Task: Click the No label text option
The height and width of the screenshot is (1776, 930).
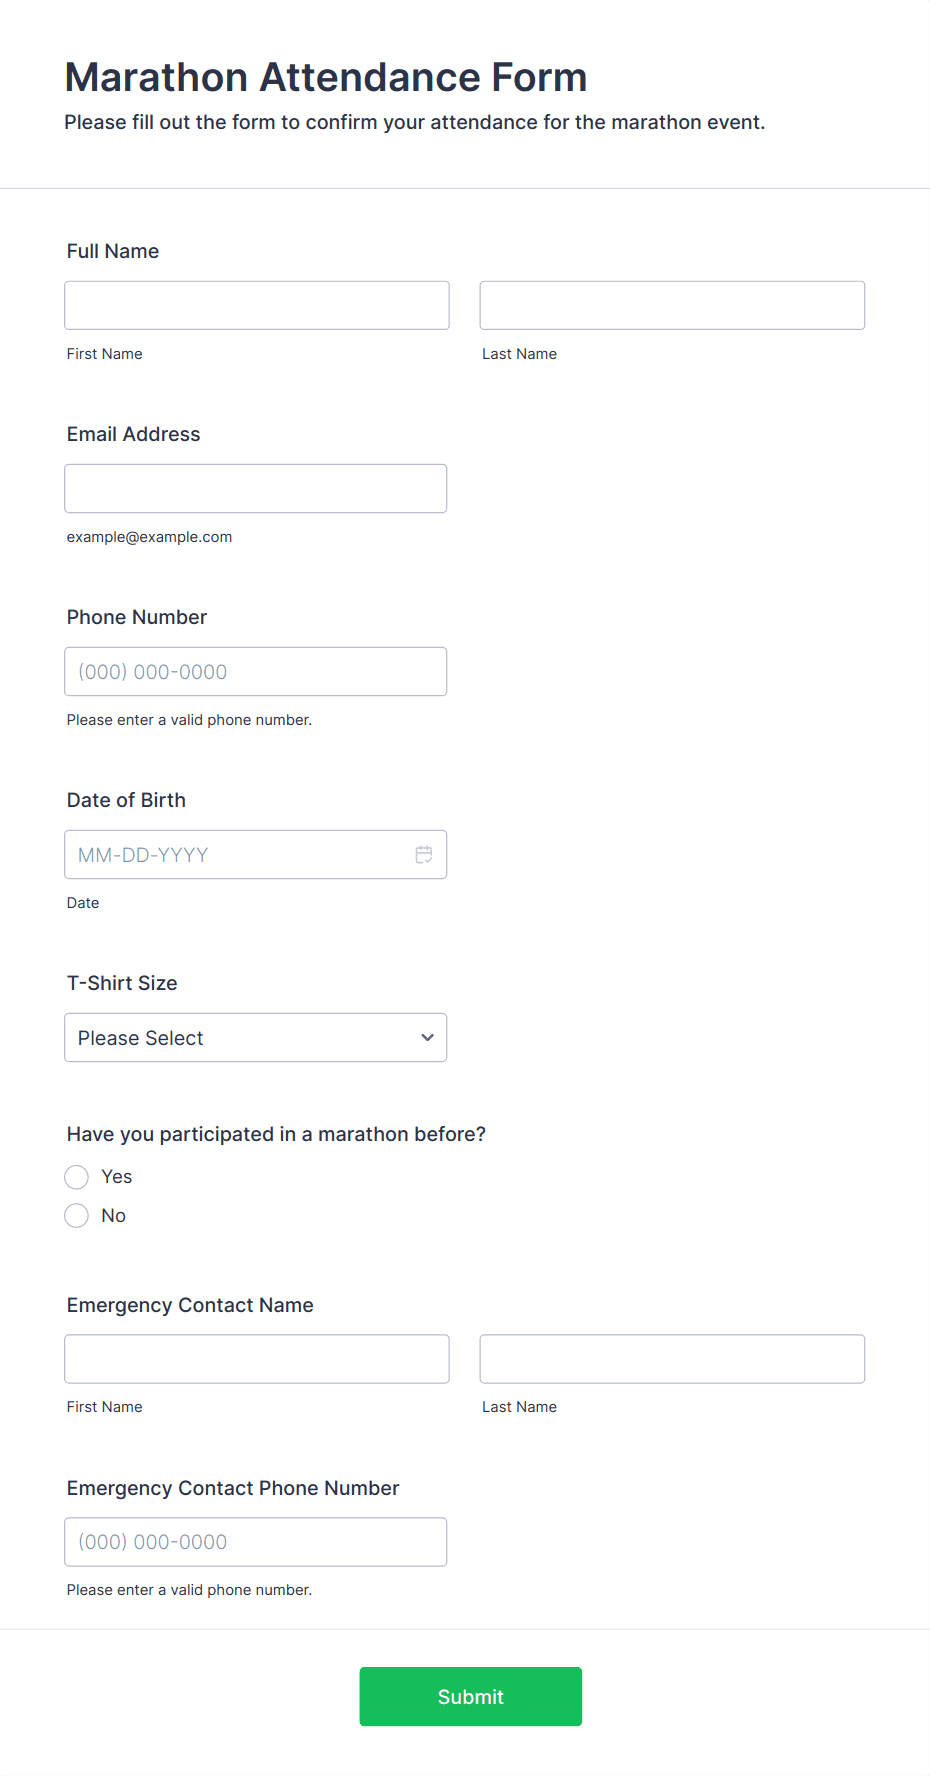Action: tap(114, 1216)
